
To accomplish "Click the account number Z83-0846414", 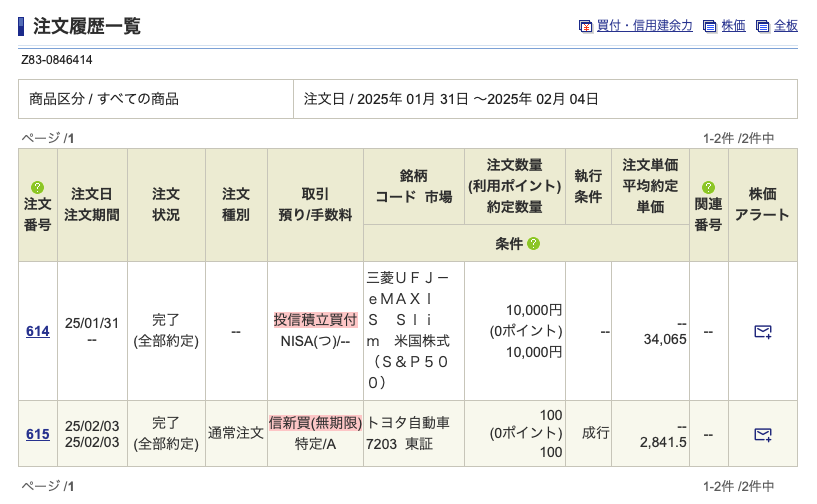I will [57, 60].
